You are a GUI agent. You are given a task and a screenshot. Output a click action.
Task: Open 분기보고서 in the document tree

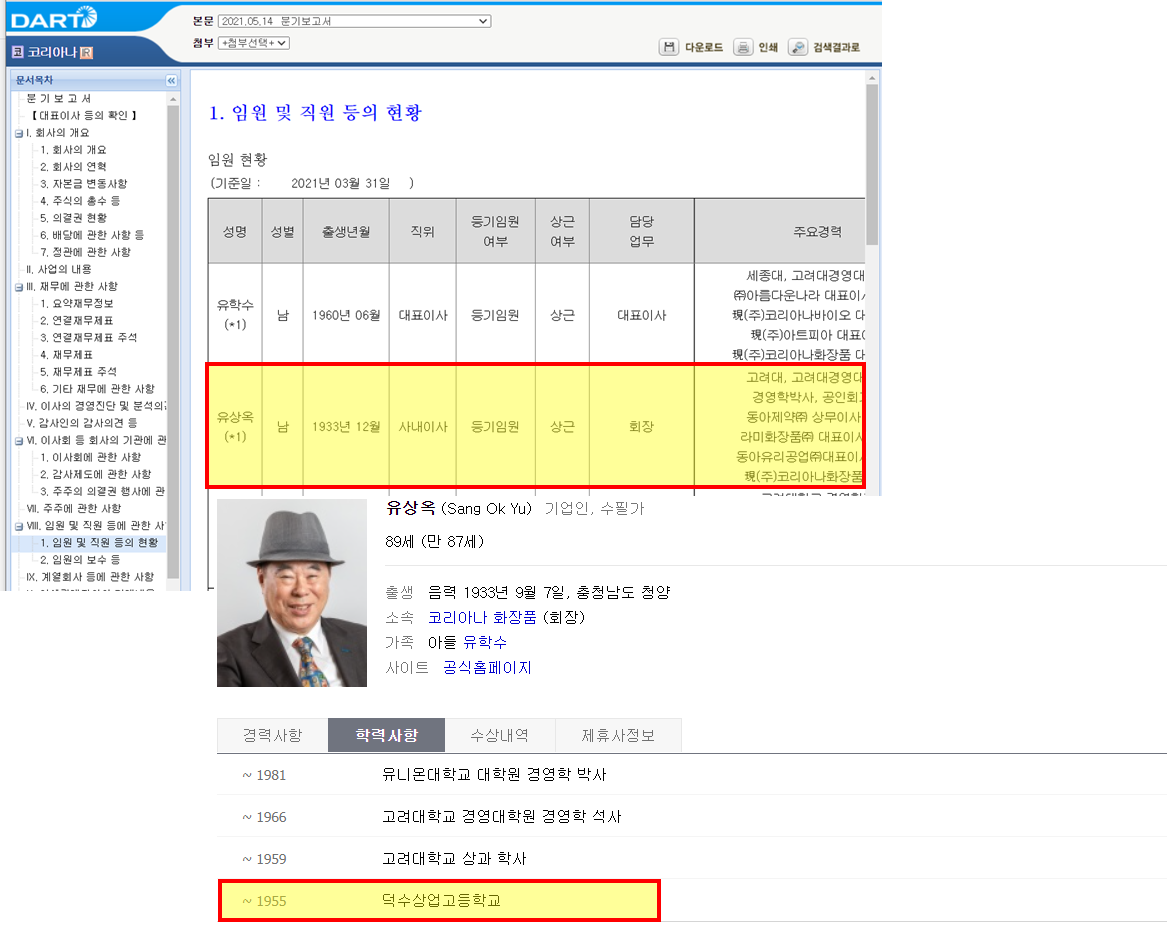(59, 98)
